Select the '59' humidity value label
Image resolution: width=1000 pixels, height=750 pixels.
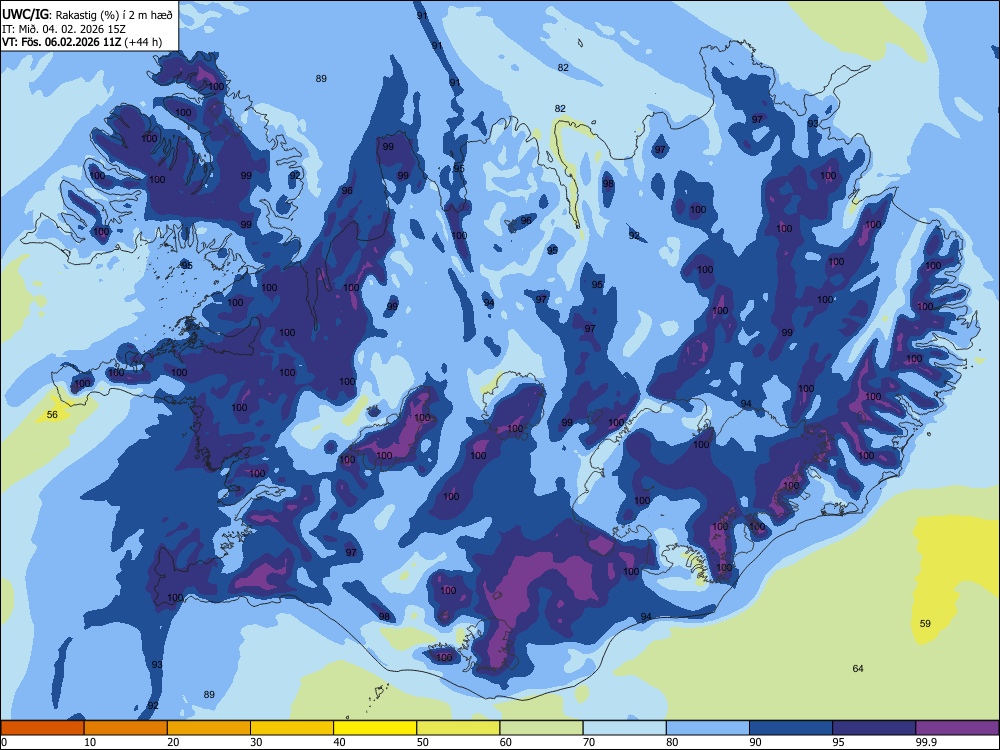coord(925,624)
